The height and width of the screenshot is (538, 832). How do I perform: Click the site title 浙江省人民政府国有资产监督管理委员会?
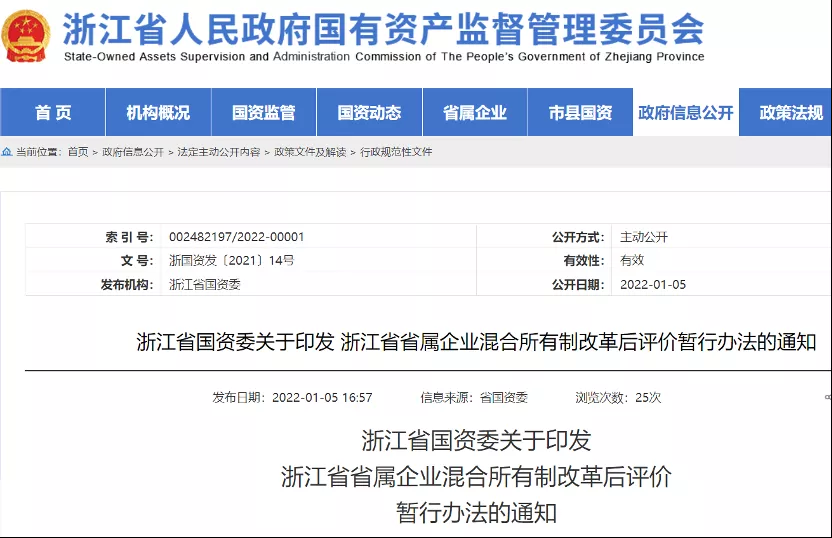pyautogui.click(x=383, y=29)
